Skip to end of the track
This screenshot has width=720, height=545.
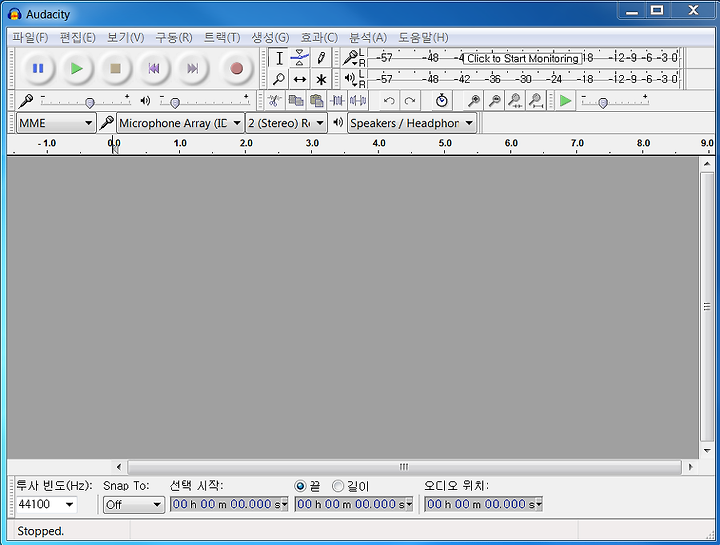point(192,68)
